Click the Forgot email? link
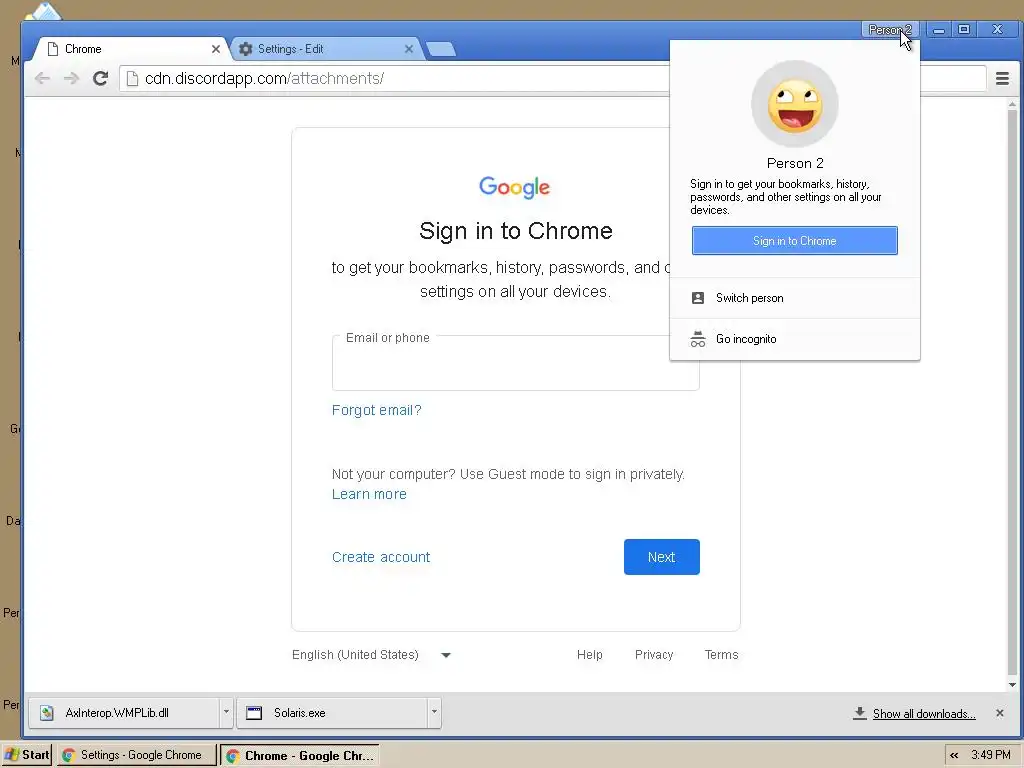The image size is (1024, 768). pos(377,410)
